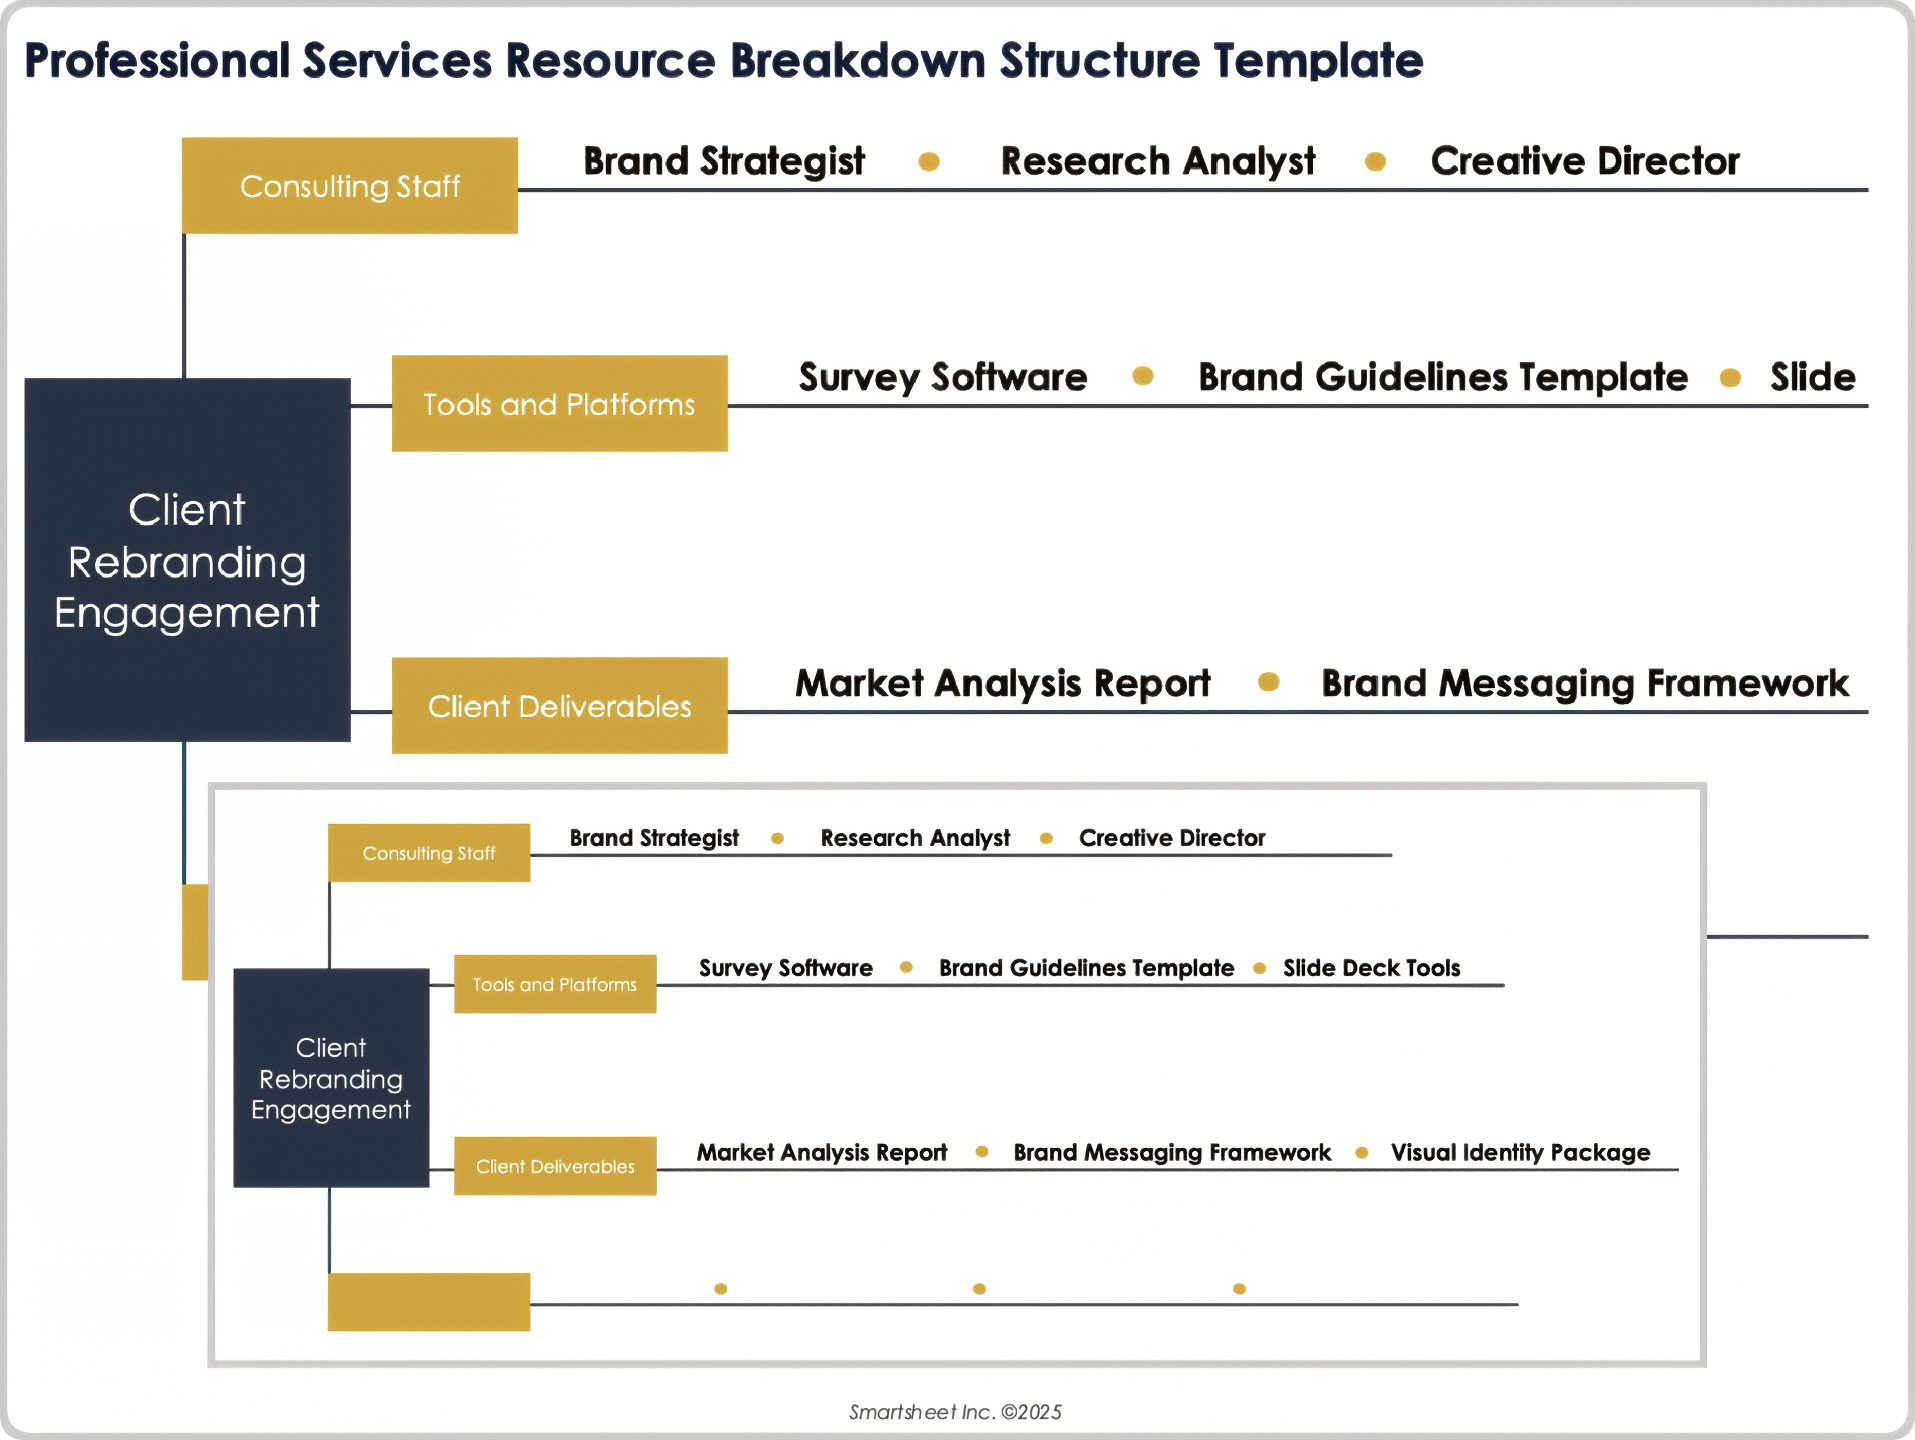Select the dot before Visual Identity Package
1915x1440 pixels.
(1362, 1152)
